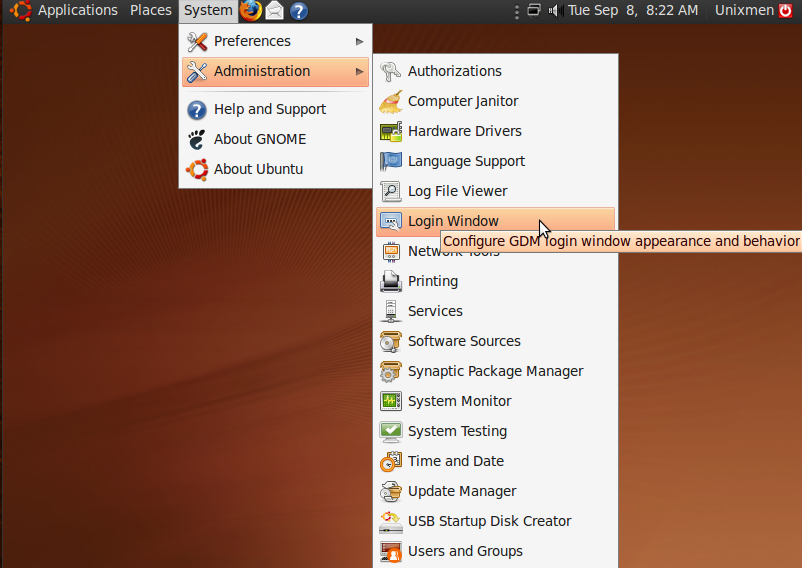
Task: Click the Administration wrench icon
Action: tap(197, 72)
